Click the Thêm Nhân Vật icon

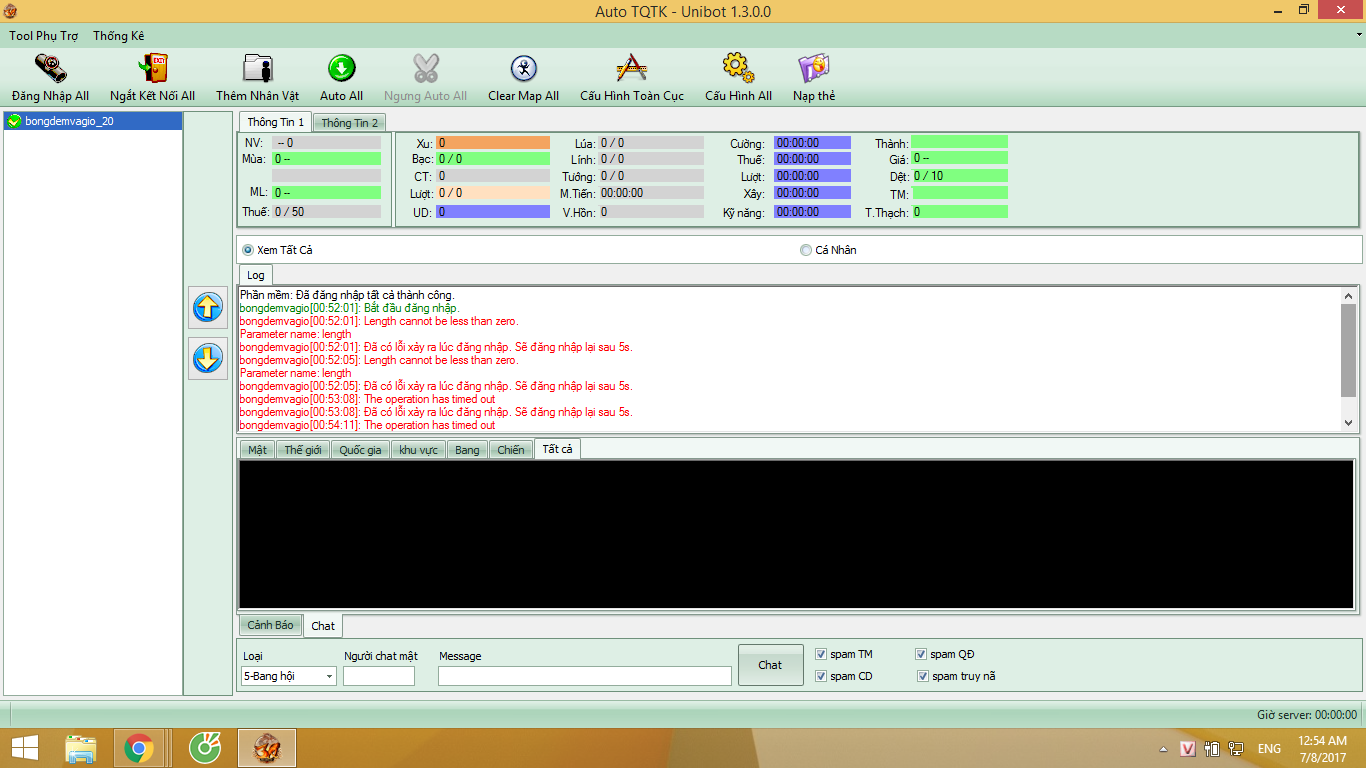(x=258, y=69)
